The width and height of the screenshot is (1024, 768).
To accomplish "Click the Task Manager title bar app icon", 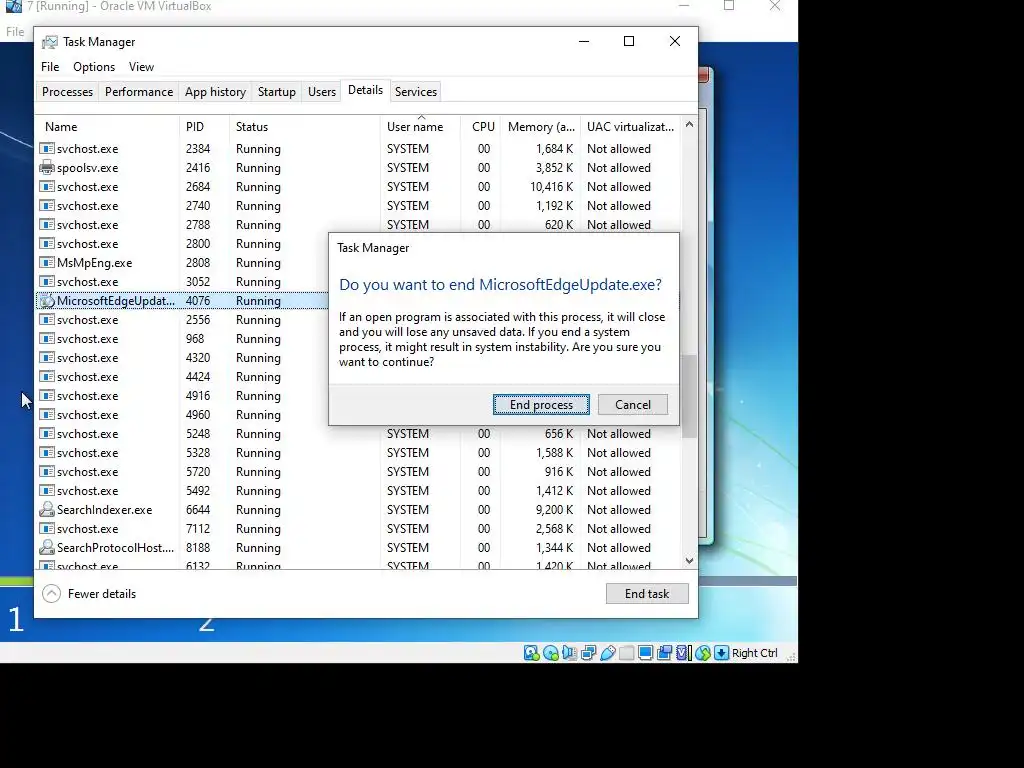I will click(50, 42).
